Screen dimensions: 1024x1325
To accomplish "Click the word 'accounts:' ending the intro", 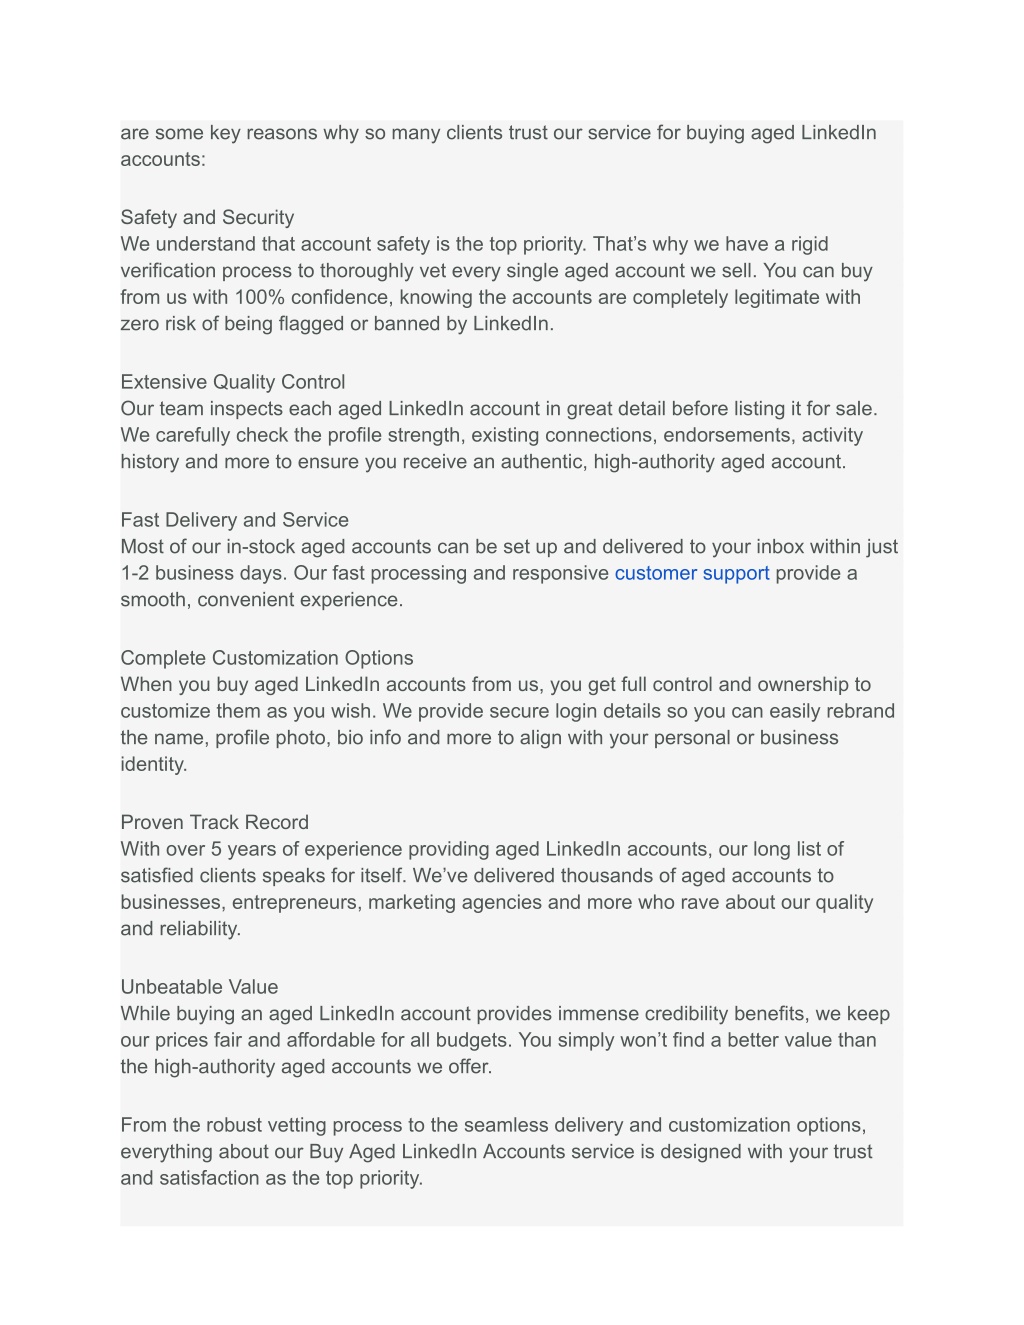I will click(163, 159).
